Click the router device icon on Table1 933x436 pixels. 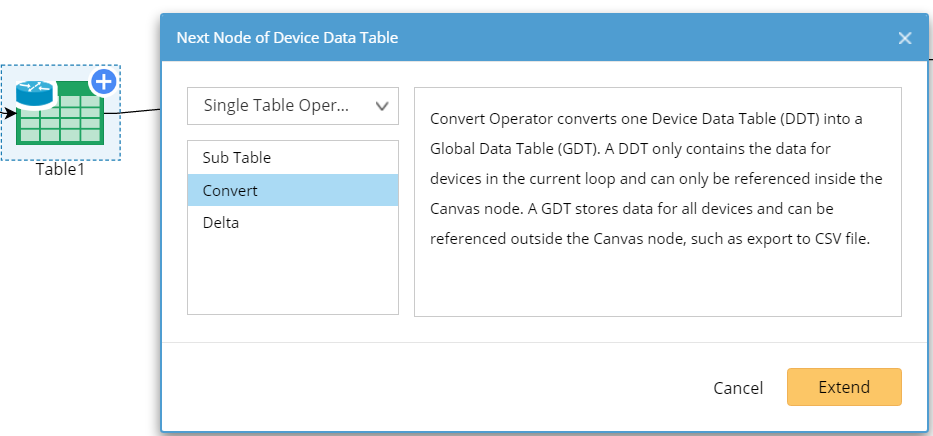coord(34,94)
